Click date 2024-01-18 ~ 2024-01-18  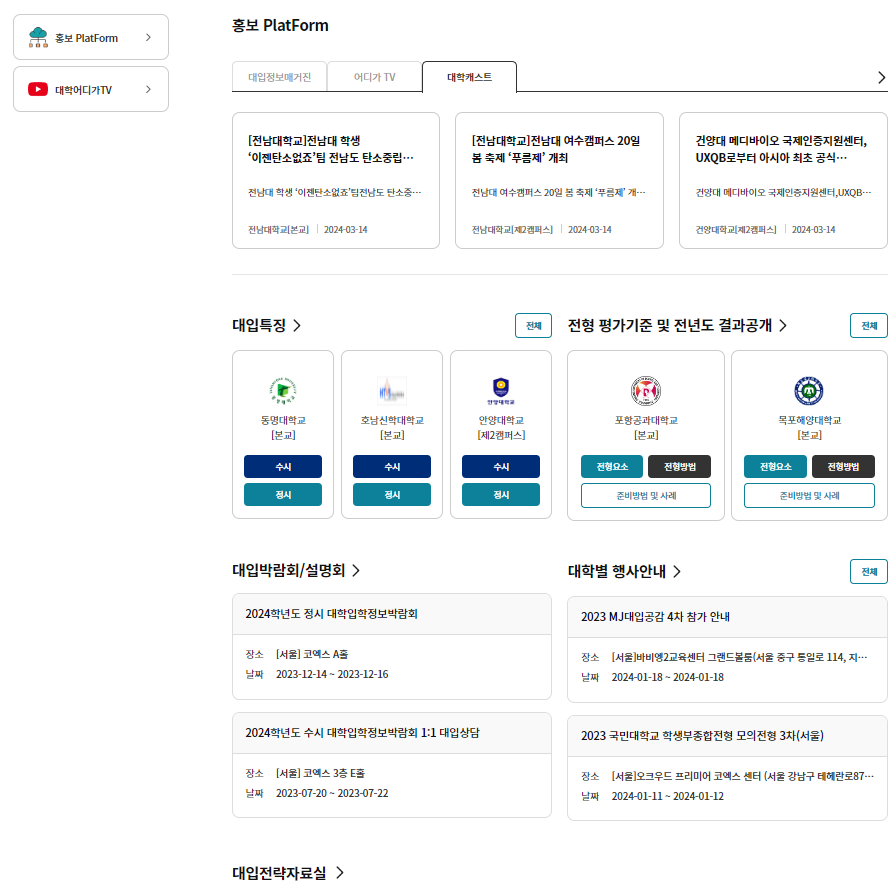[x=667, y=677]
